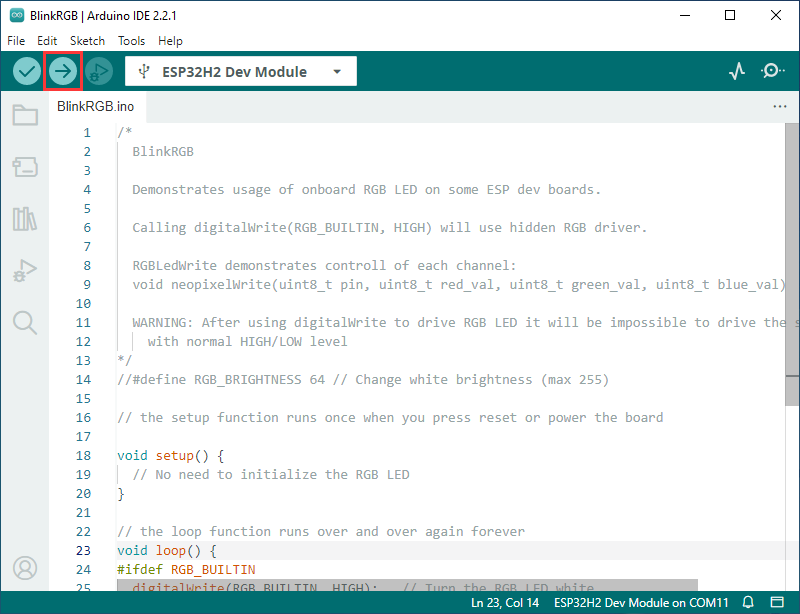Click '// No need to initialize the RGB LED'
This screenshot has height=614, width=800.
271,475
